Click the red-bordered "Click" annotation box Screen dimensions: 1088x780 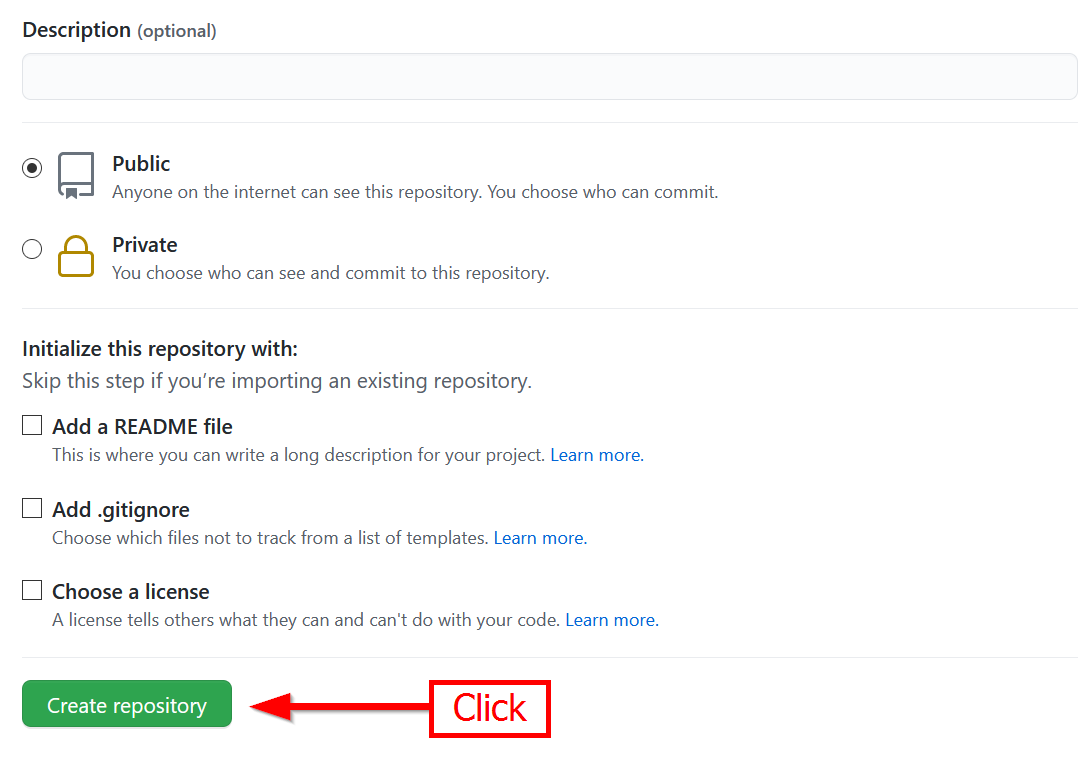[x=490, y=708]
